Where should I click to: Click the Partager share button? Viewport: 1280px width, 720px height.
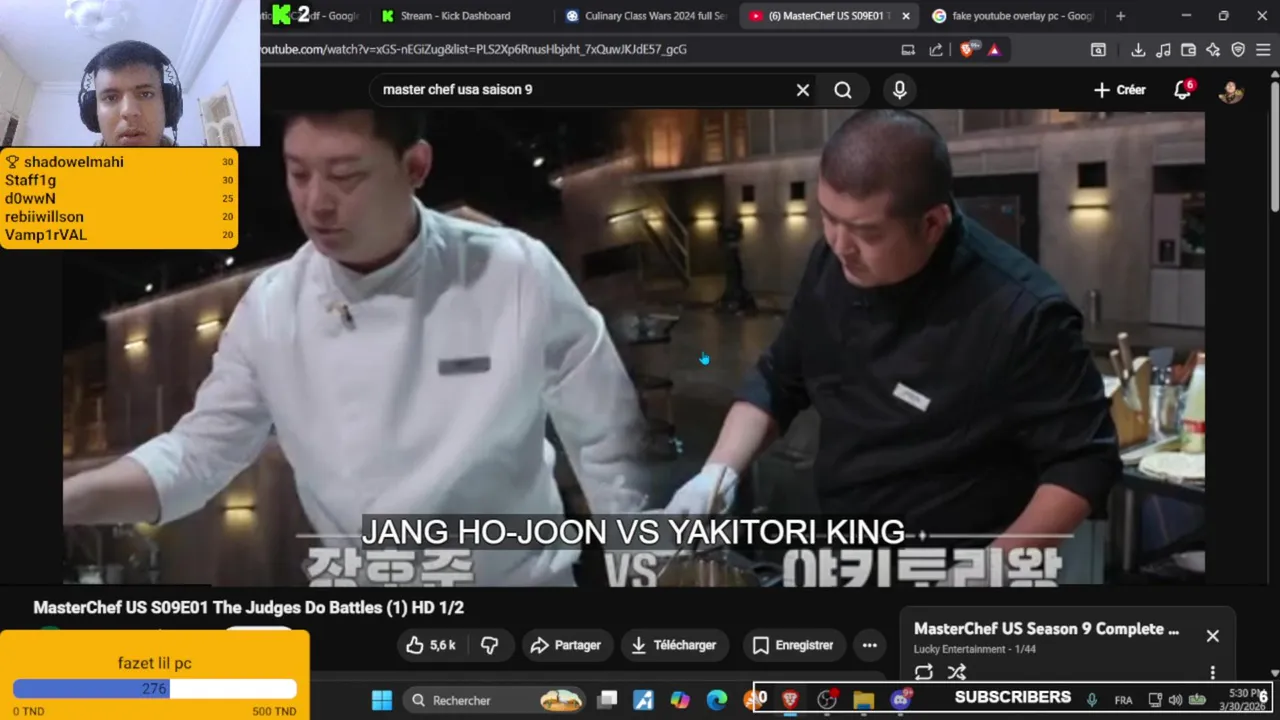click(x=565, y=645)
